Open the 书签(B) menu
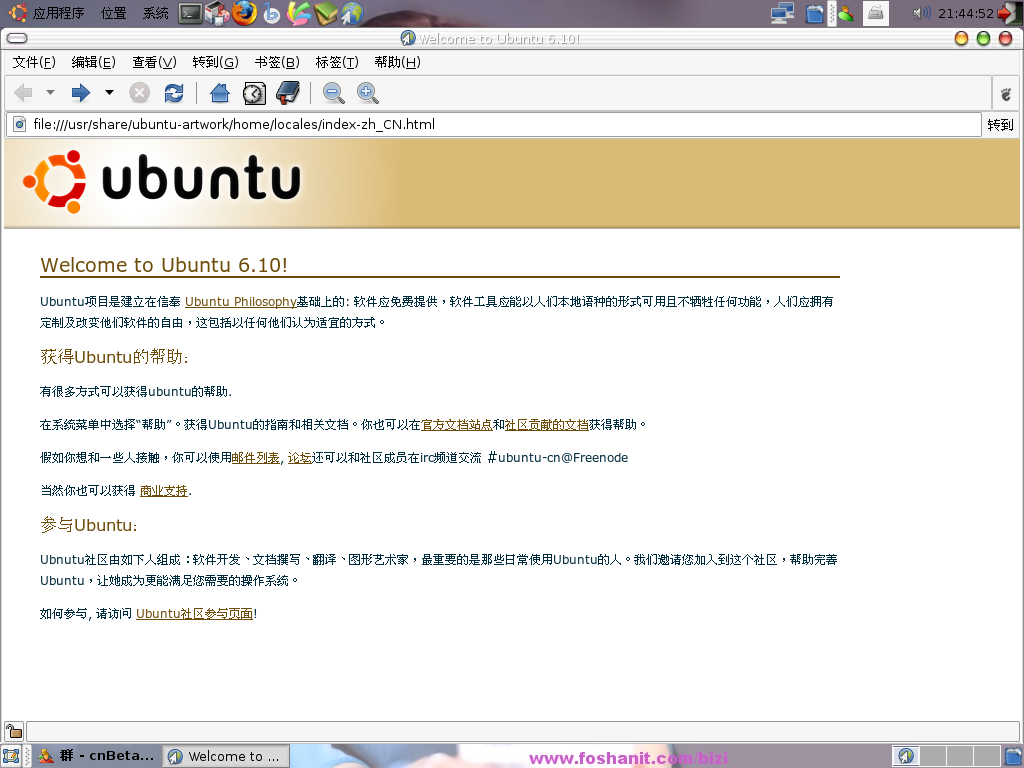 pyautogui.click(x=277, y=62)
